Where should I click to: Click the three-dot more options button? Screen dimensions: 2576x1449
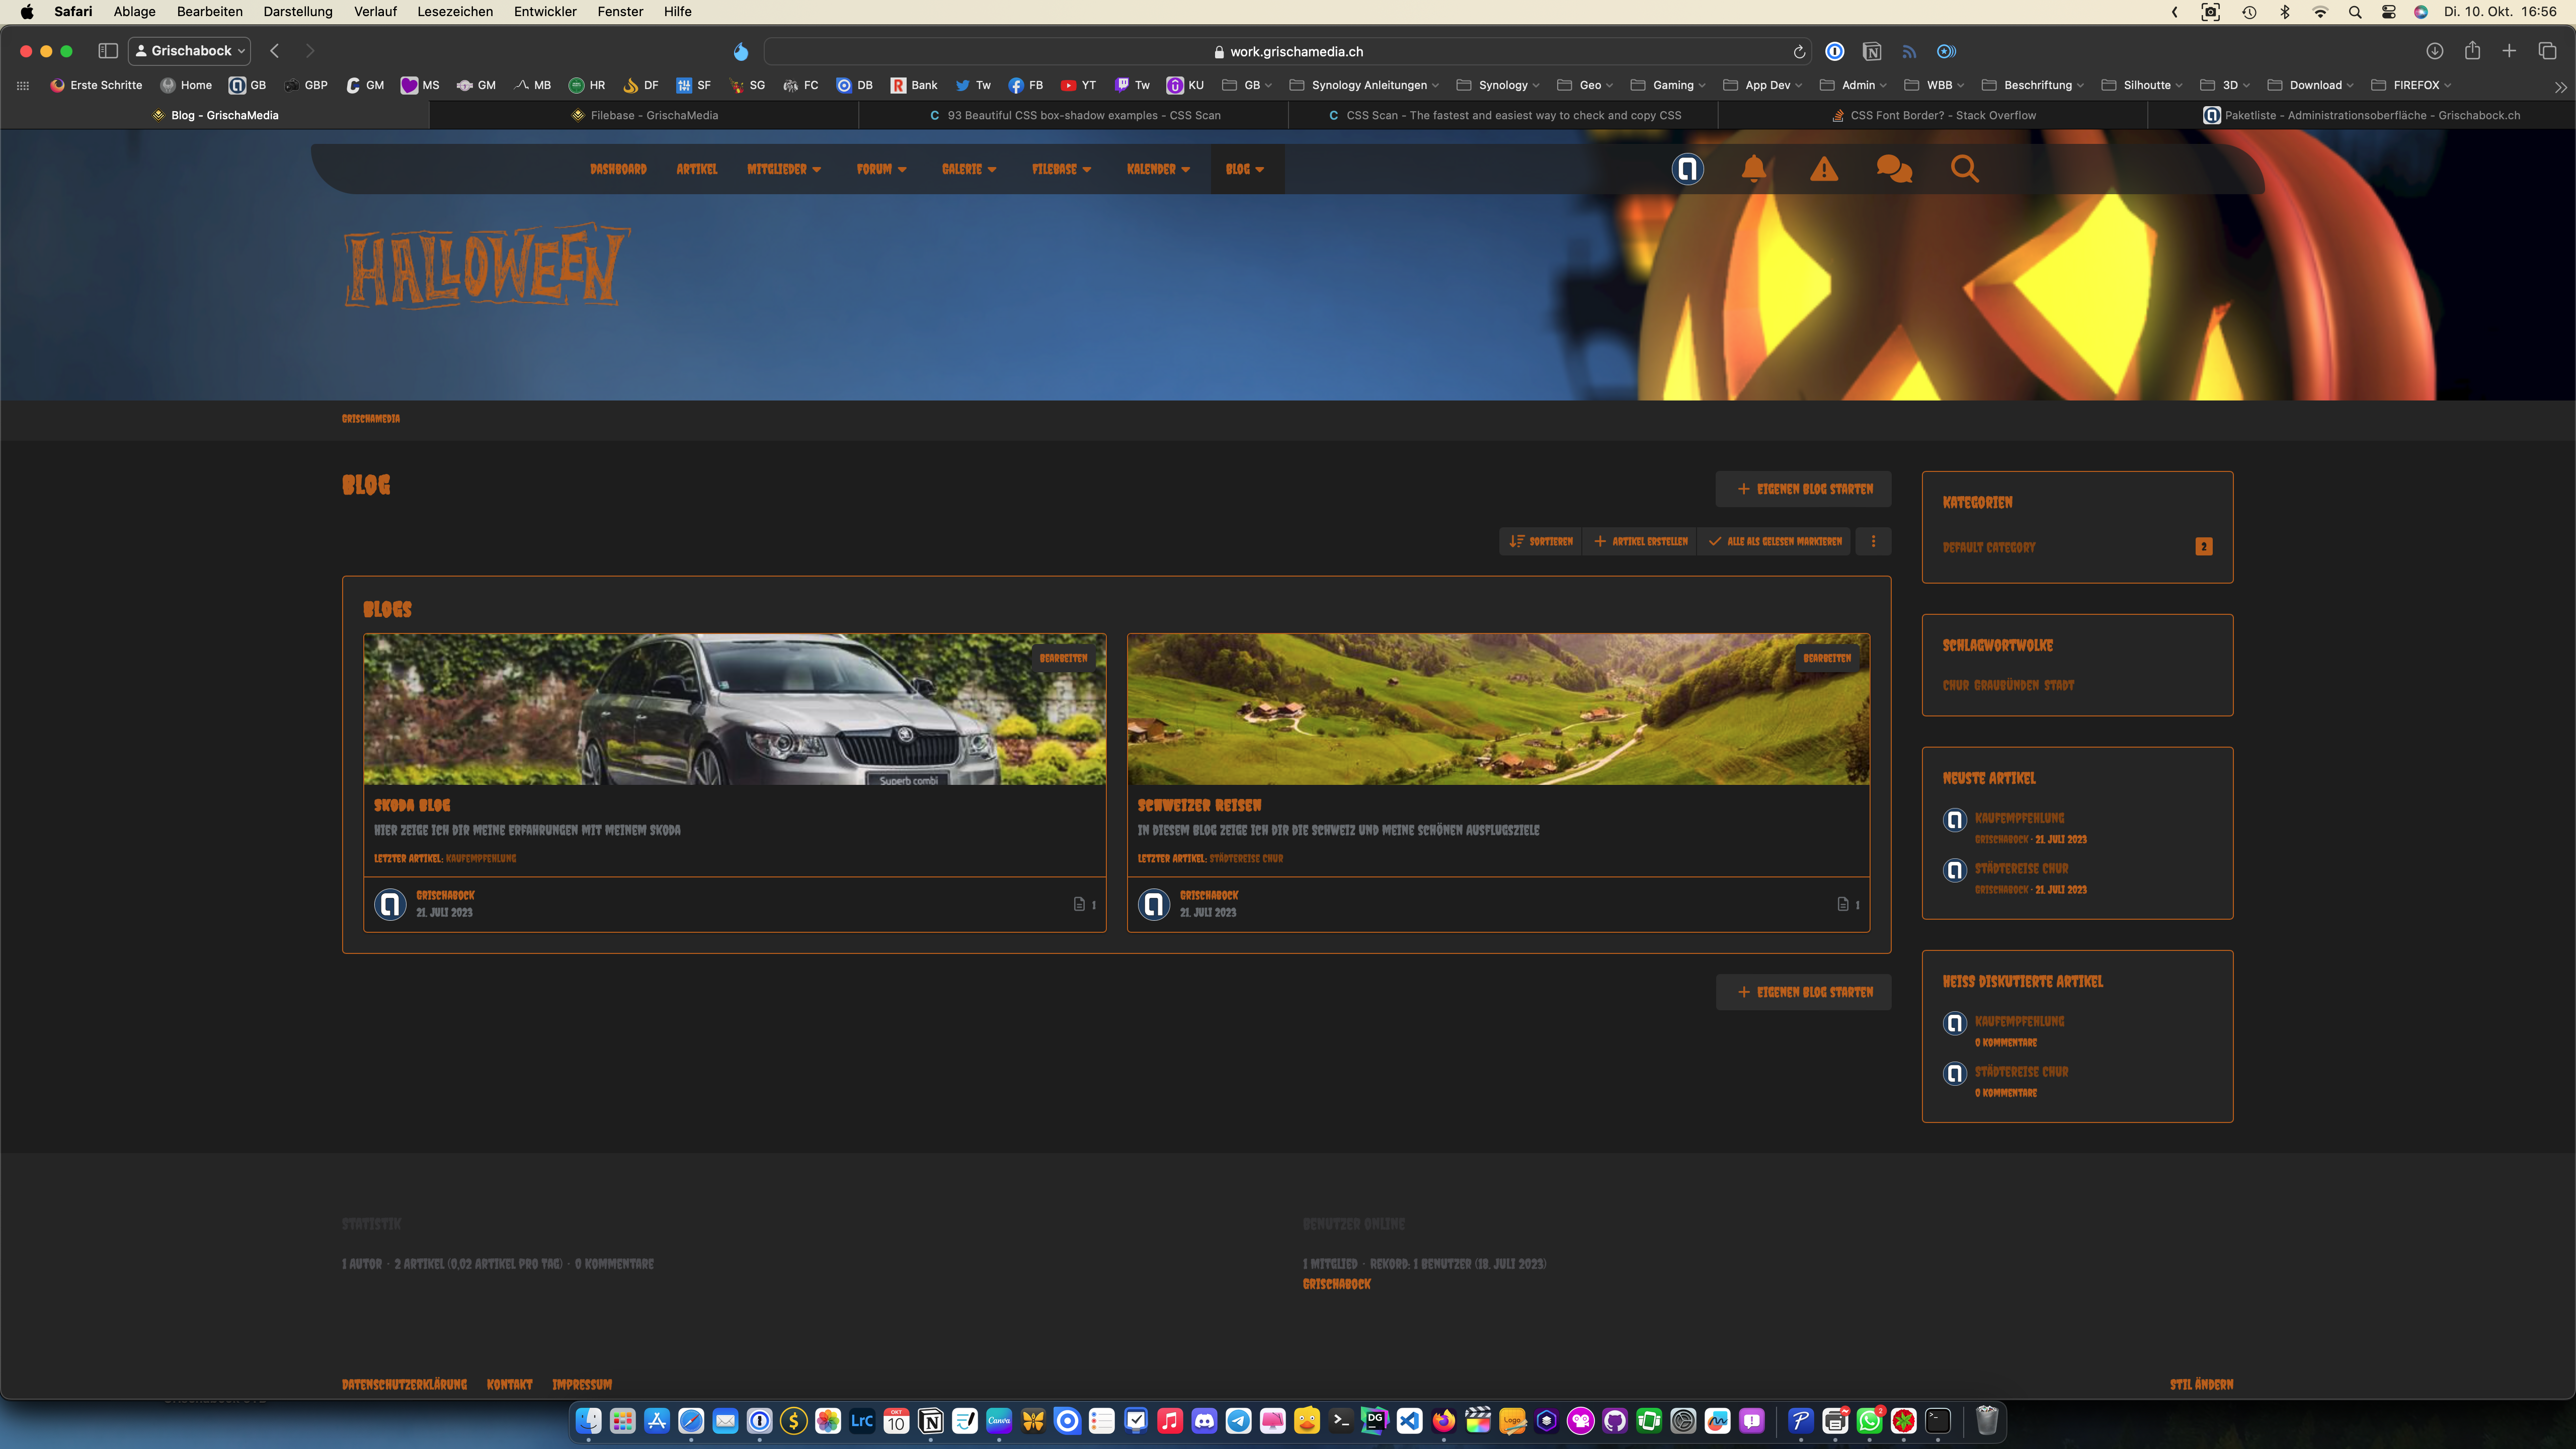[1873, 541]
